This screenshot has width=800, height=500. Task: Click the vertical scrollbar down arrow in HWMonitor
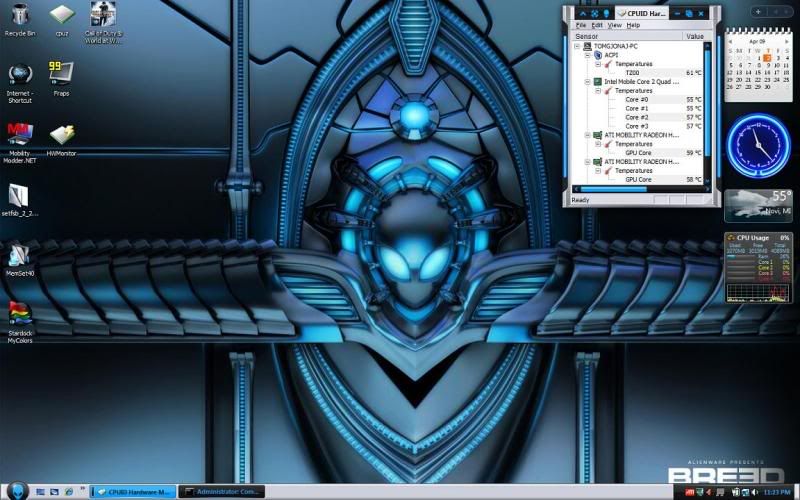[708, 180]
